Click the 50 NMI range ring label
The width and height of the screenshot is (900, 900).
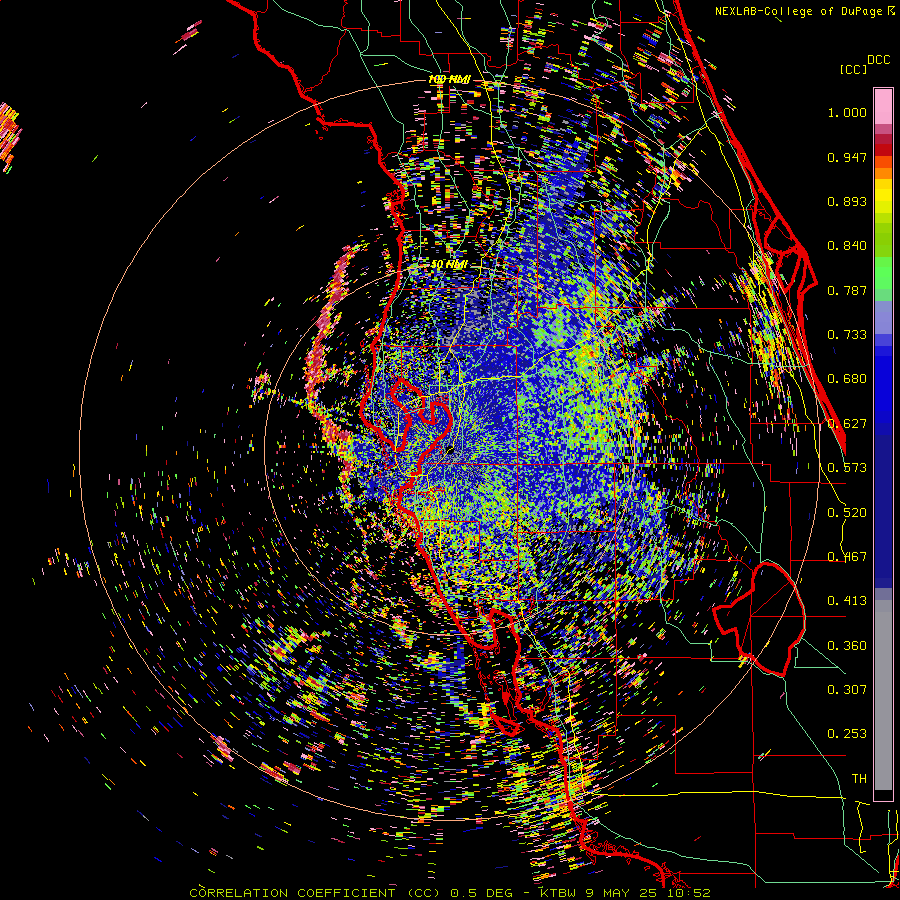point(449,265)
